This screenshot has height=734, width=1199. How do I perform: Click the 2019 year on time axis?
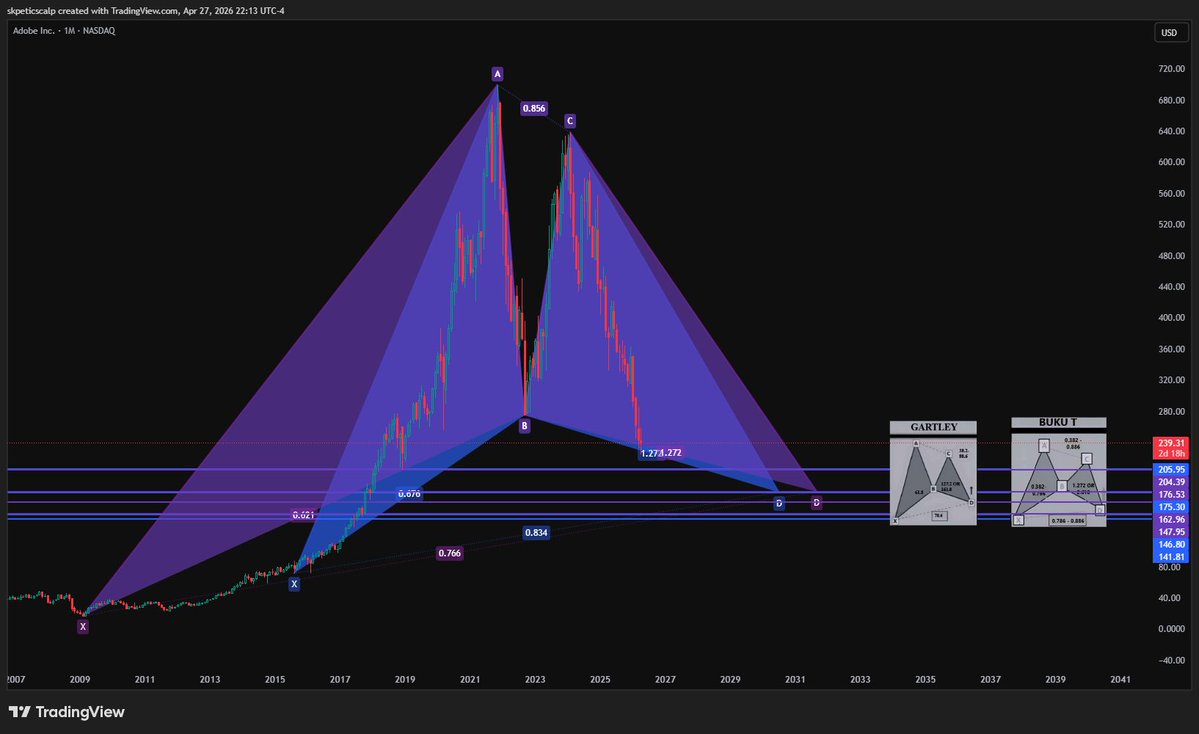coord(405,679)
